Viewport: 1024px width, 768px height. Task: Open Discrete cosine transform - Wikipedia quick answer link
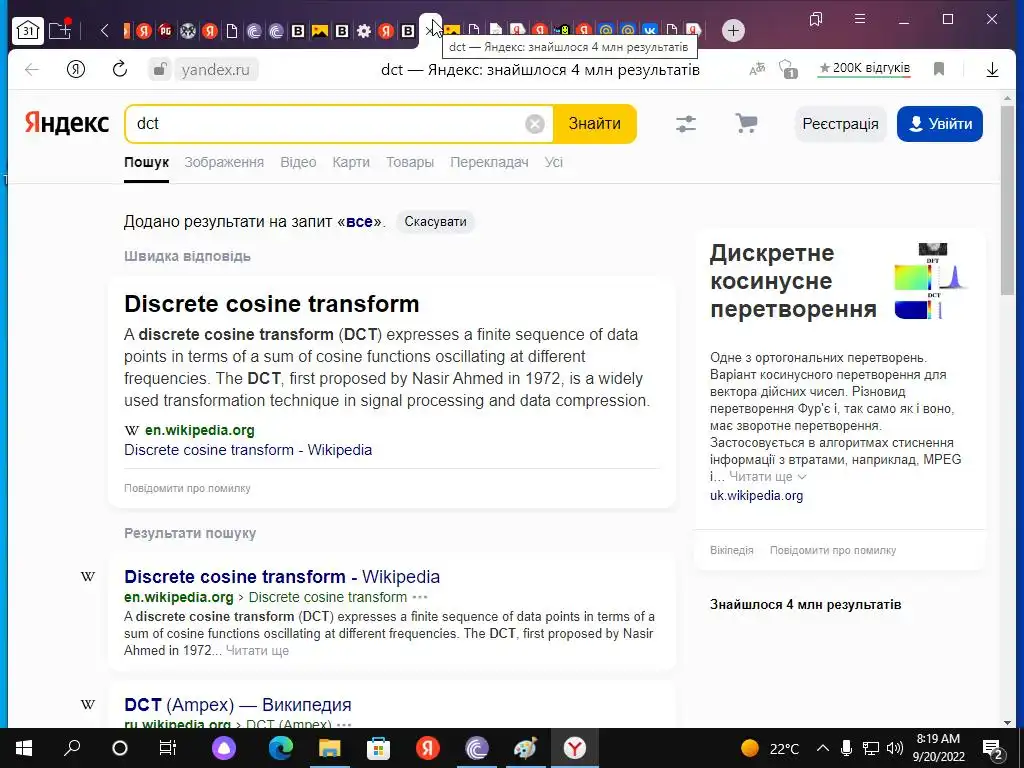click(x=248, y=450)
